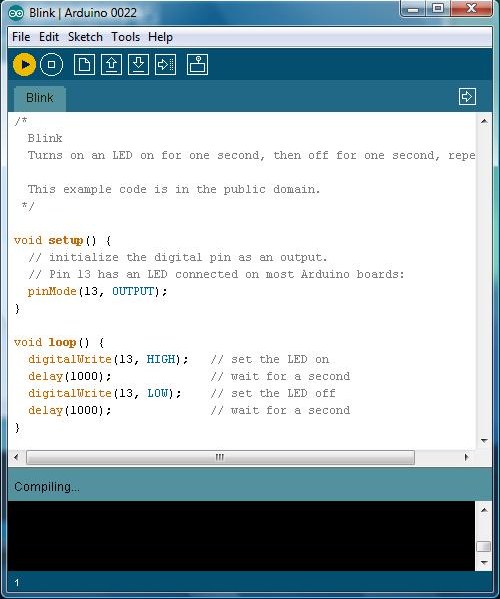This screenshot has height=599, width=500.
Task: Open the Sketch menu
Action: pos(85,37)
